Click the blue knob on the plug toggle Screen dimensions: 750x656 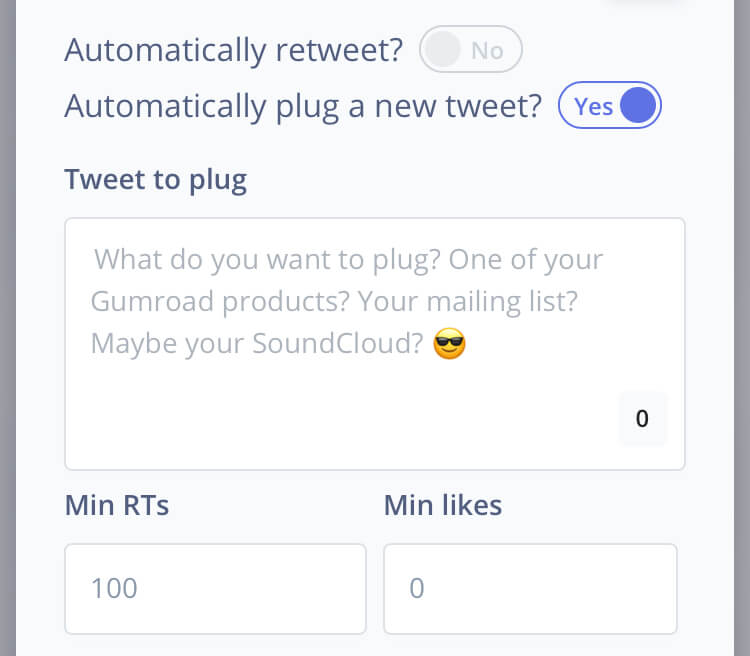tap(638, 106)
